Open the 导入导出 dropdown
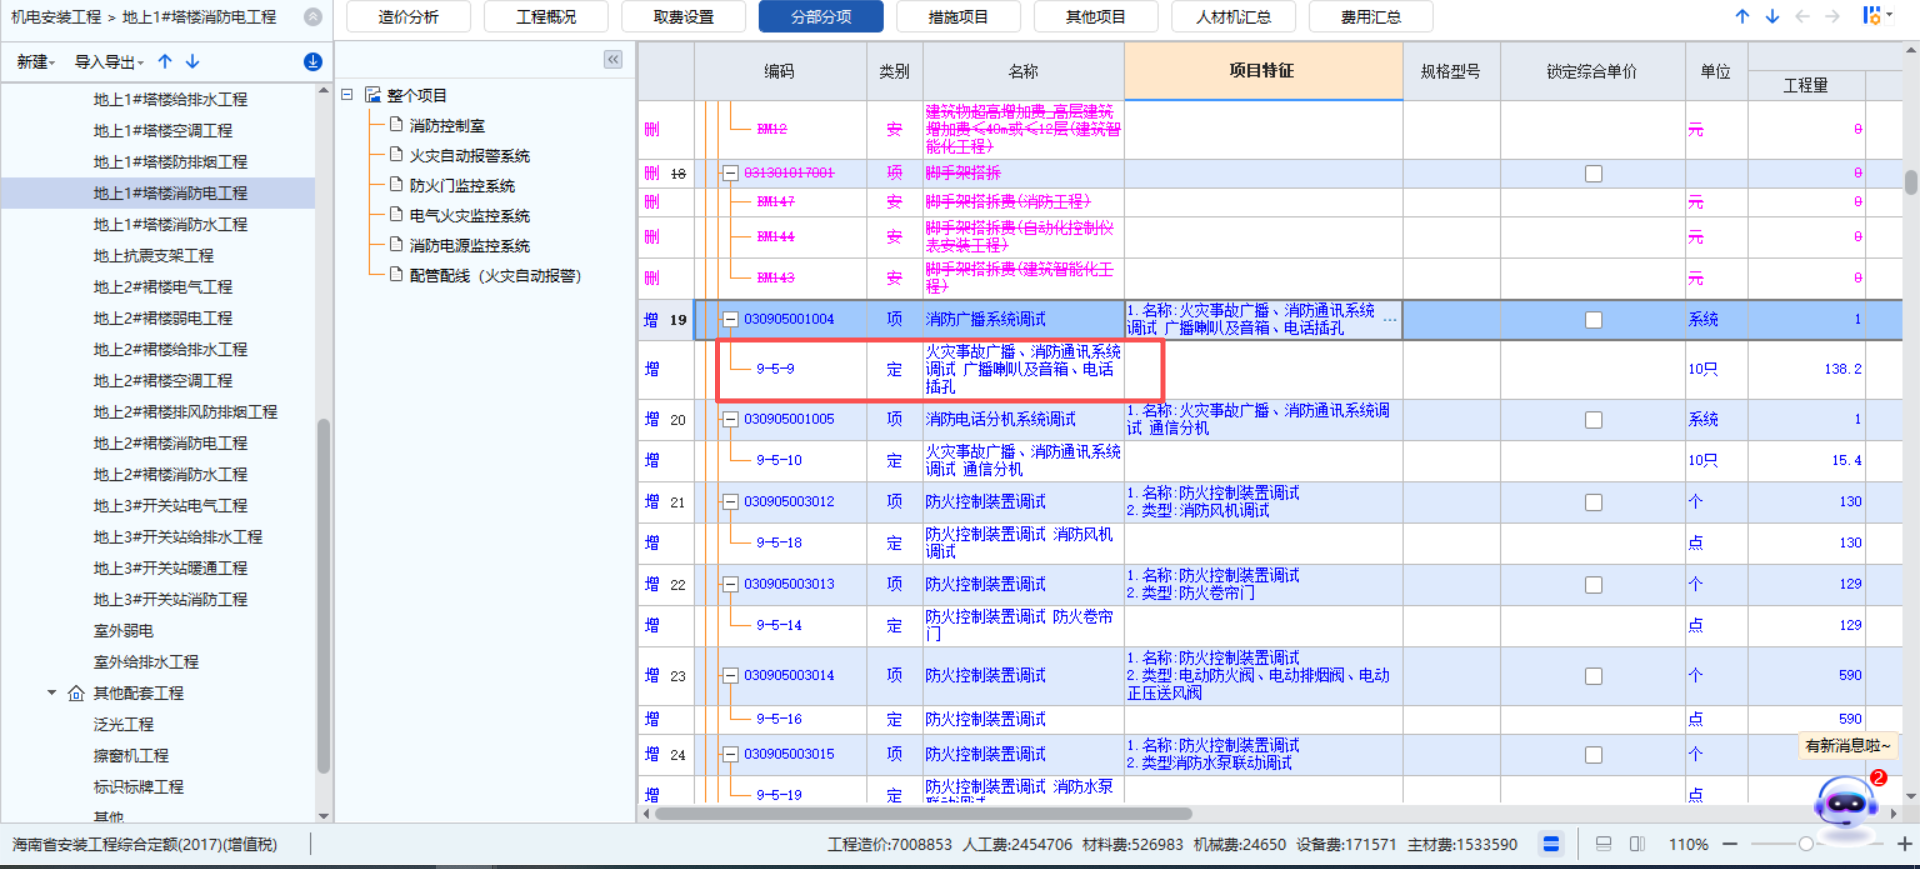Viewport: 1920px width, 869px height. pos(109,62)
